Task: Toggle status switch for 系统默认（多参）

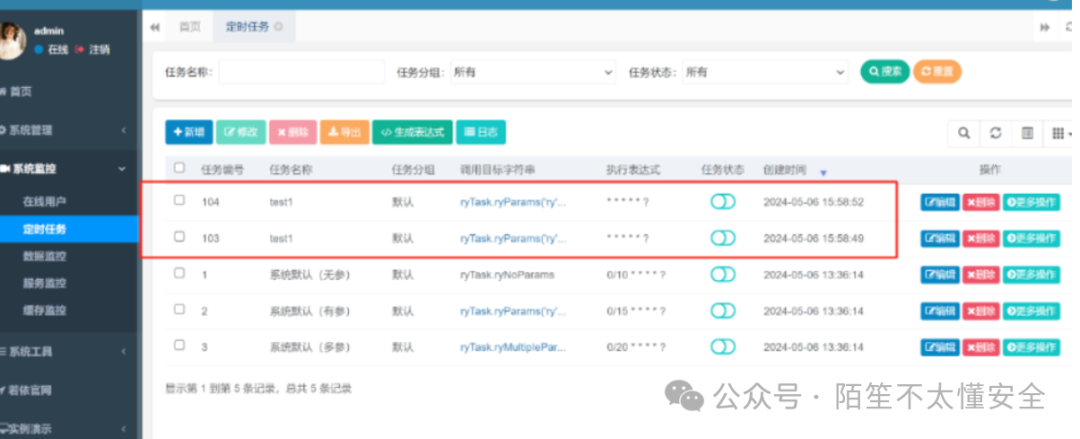Action: [723, 347]
